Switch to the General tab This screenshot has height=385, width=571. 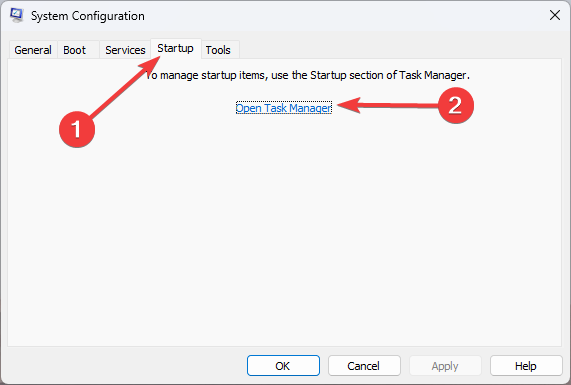(x=33, y=50)
